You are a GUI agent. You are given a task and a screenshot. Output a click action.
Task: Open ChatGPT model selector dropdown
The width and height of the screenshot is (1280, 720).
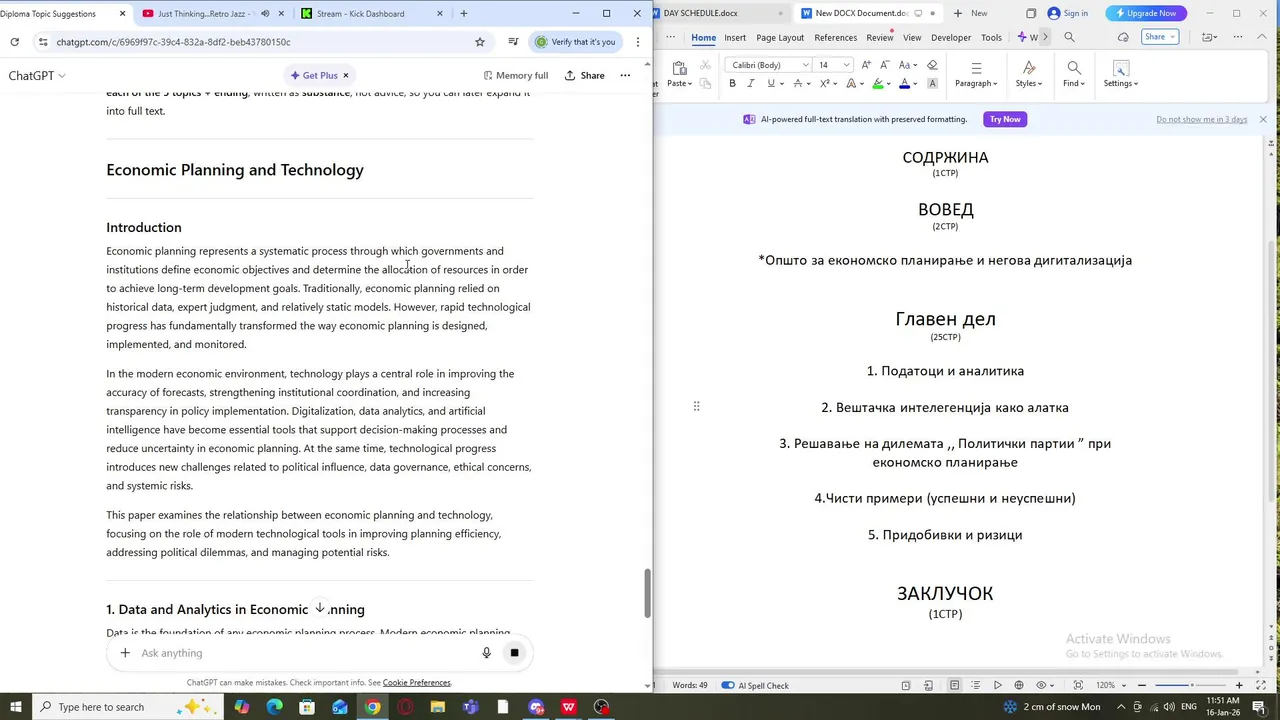pos(37,75)
